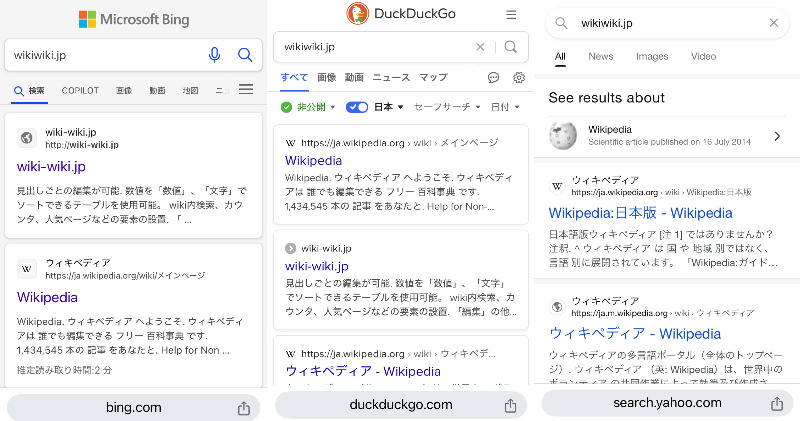Tap the Bing microphone voice search icon
Viewport: 800px width, 421px height.
214,55
